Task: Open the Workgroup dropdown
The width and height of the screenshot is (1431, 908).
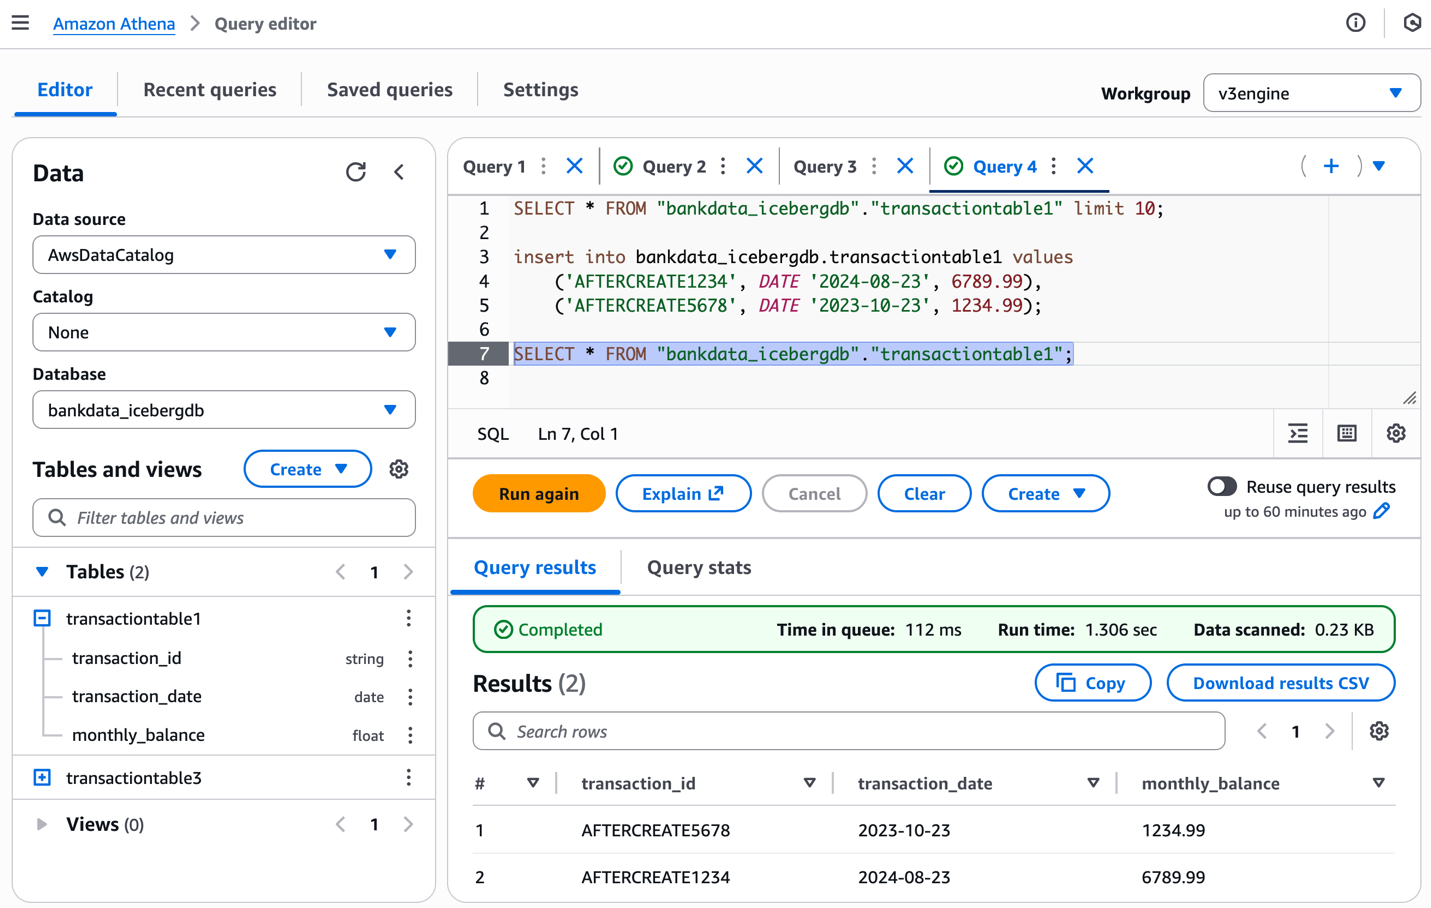Action: pos(1311,93)
